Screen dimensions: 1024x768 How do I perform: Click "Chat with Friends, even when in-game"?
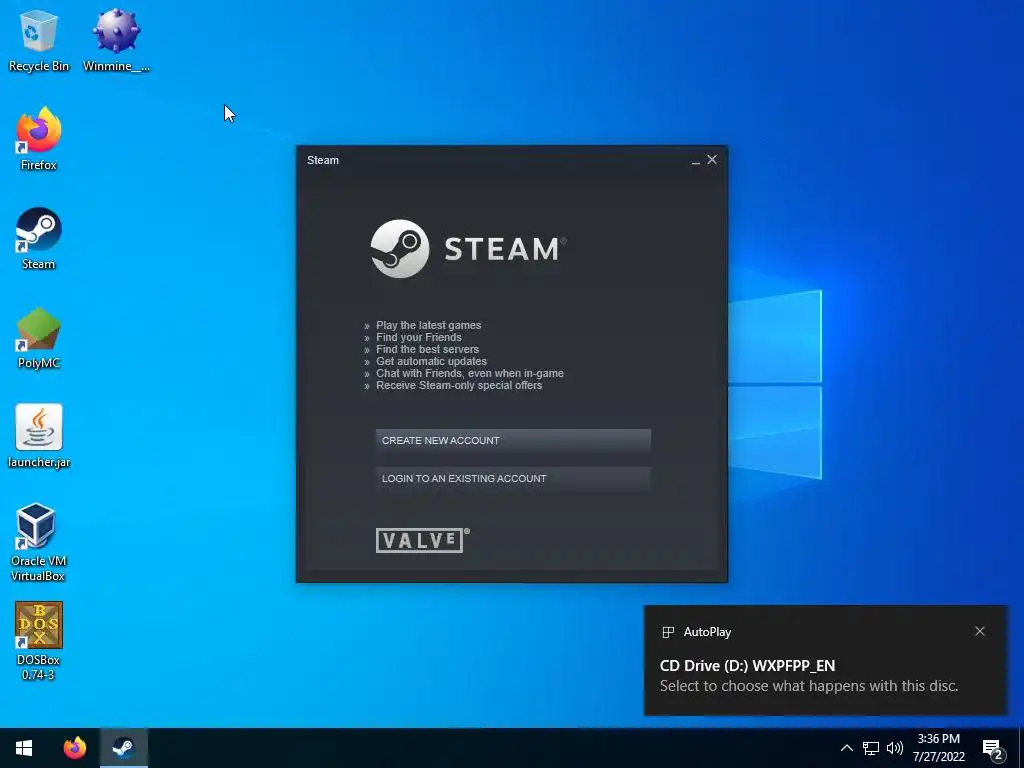[470, 374]
